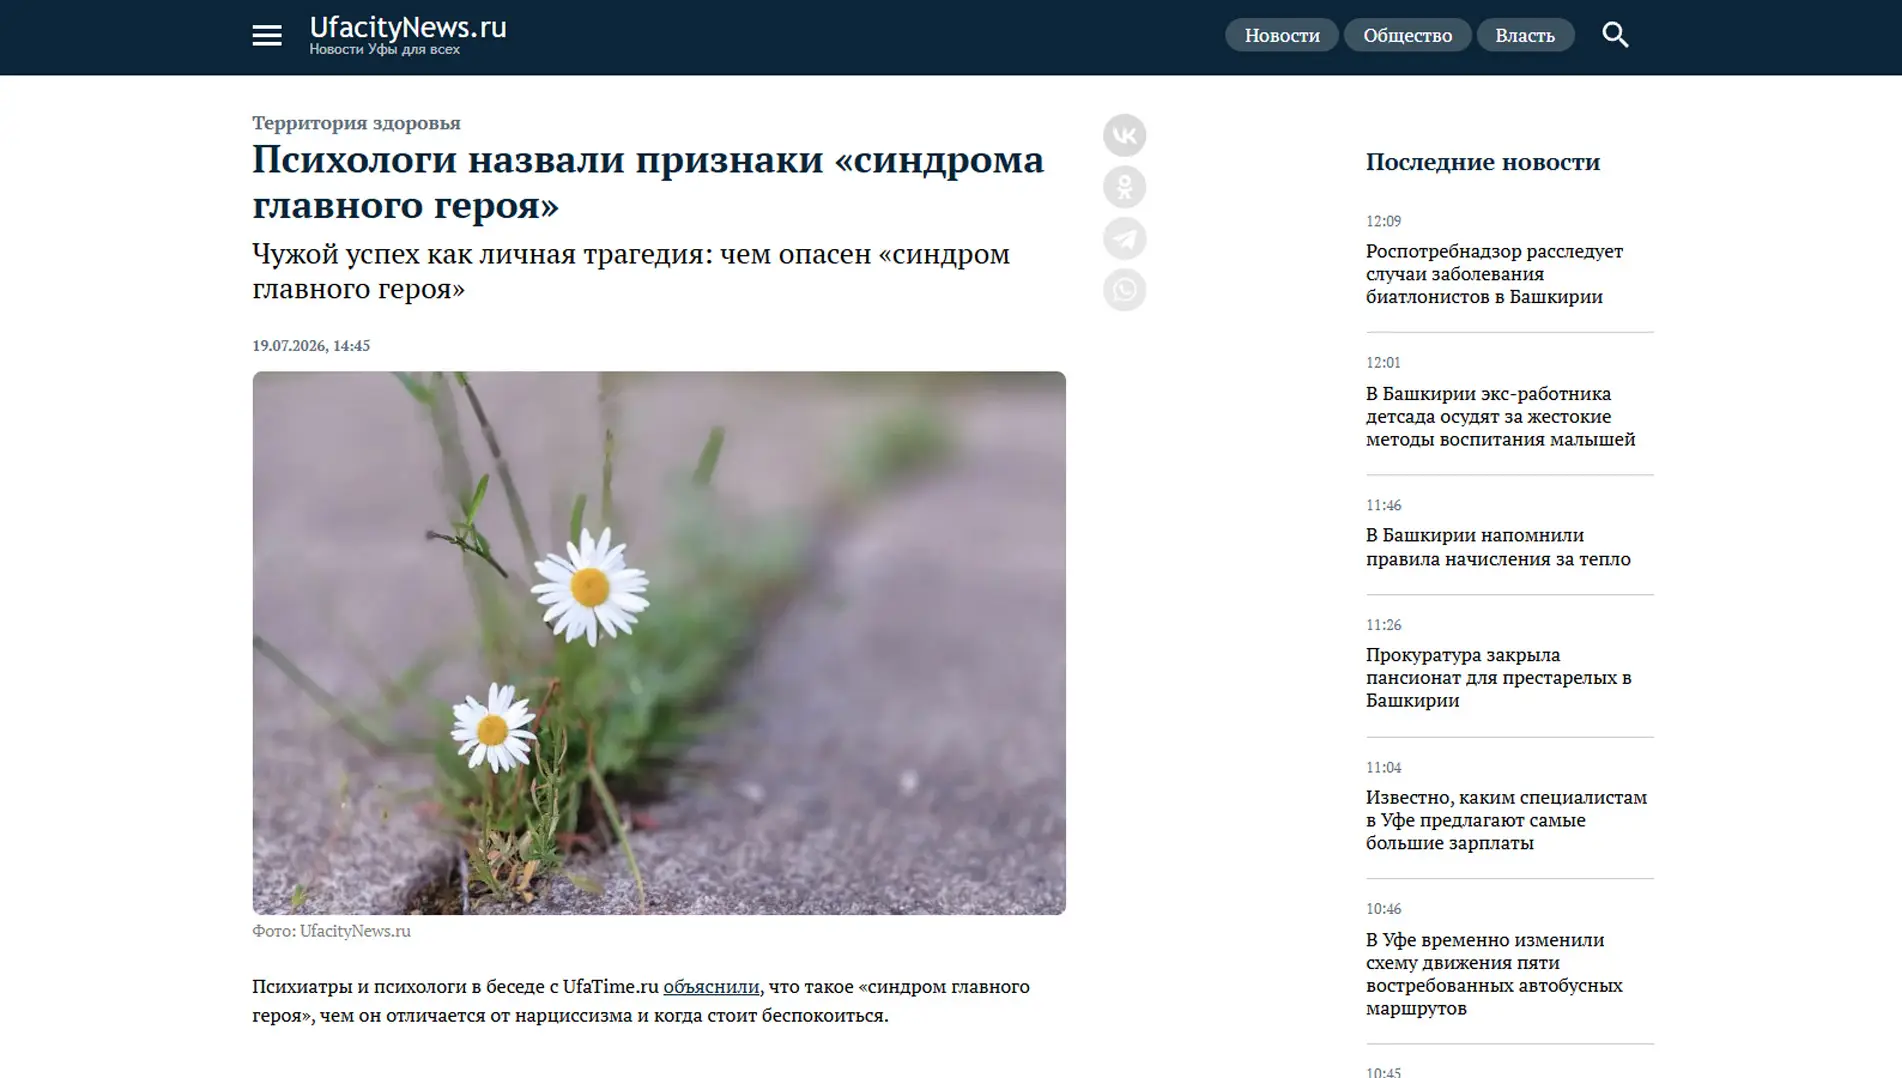The width and height of the screenshot is (1902, 1078).
Task: Follow the объяснили link in the article
Action: point(711,986)
